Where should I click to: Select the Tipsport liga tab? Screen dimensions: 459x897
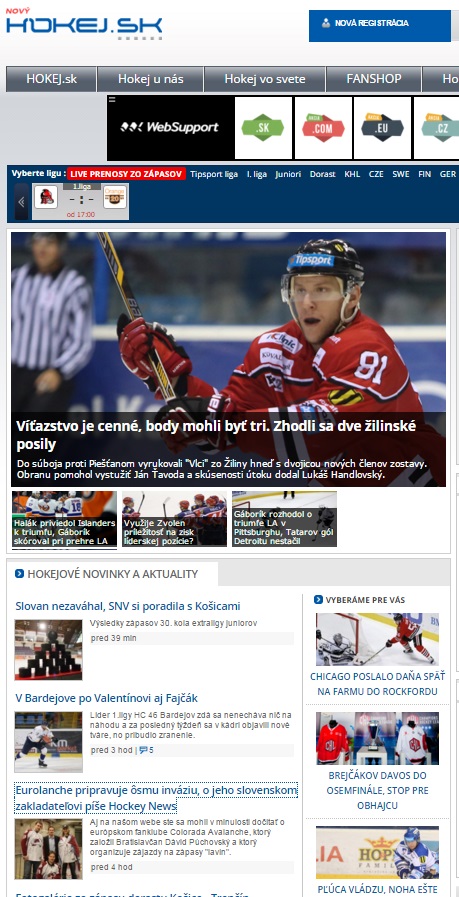tap(214, 174)
